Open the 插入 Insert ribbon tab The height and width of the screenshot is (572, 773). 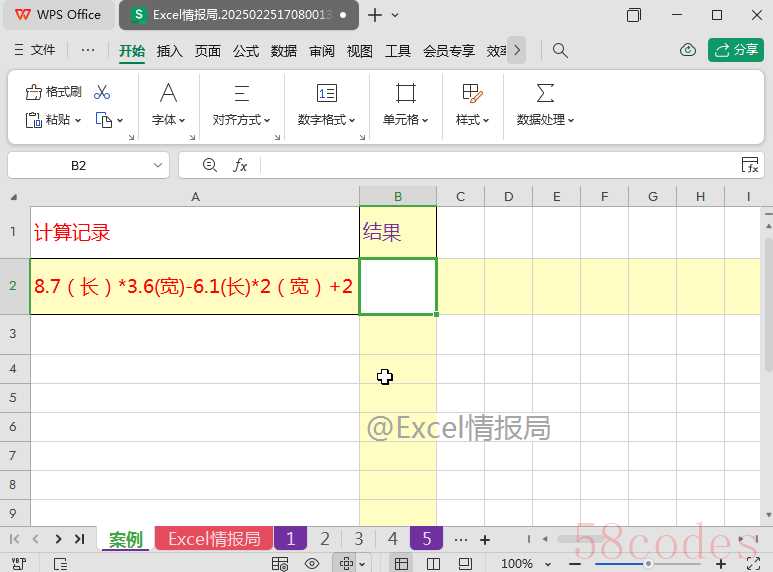pyautogui.click(x=170, y=50)
